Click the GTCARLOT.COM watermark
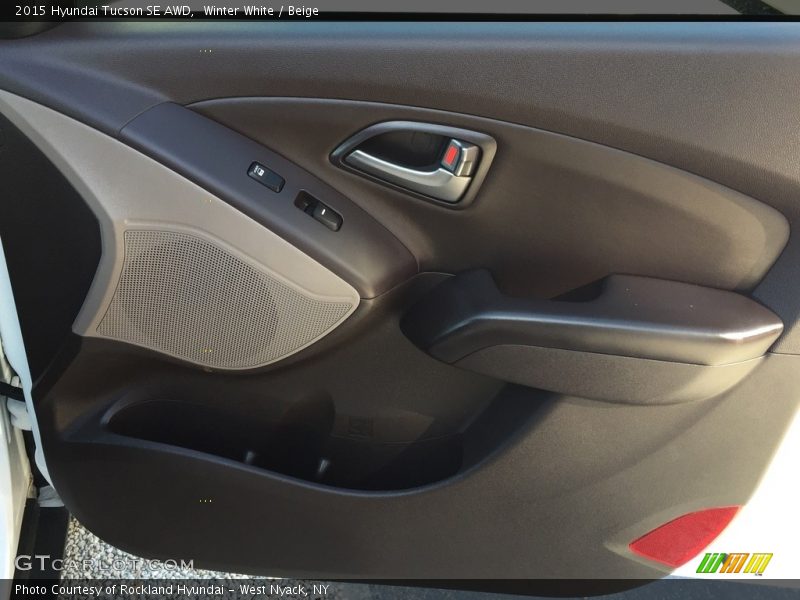800x600 pixels. (104, 564)
